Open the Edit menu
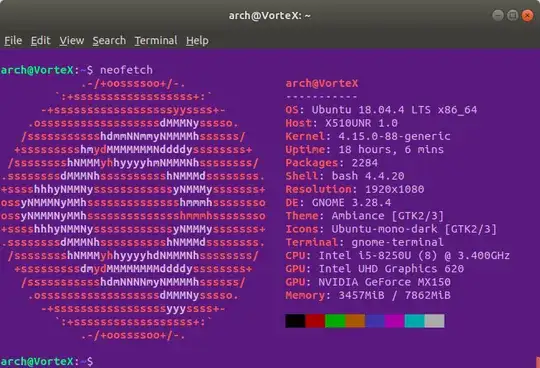The width and height of the screenshot is (540, 368). tap(41, 41)
